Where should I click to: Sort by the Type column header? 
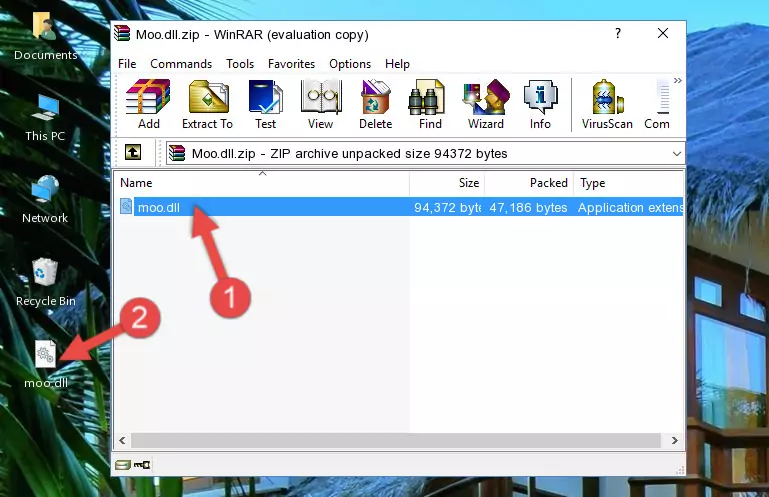click(629, 183)
